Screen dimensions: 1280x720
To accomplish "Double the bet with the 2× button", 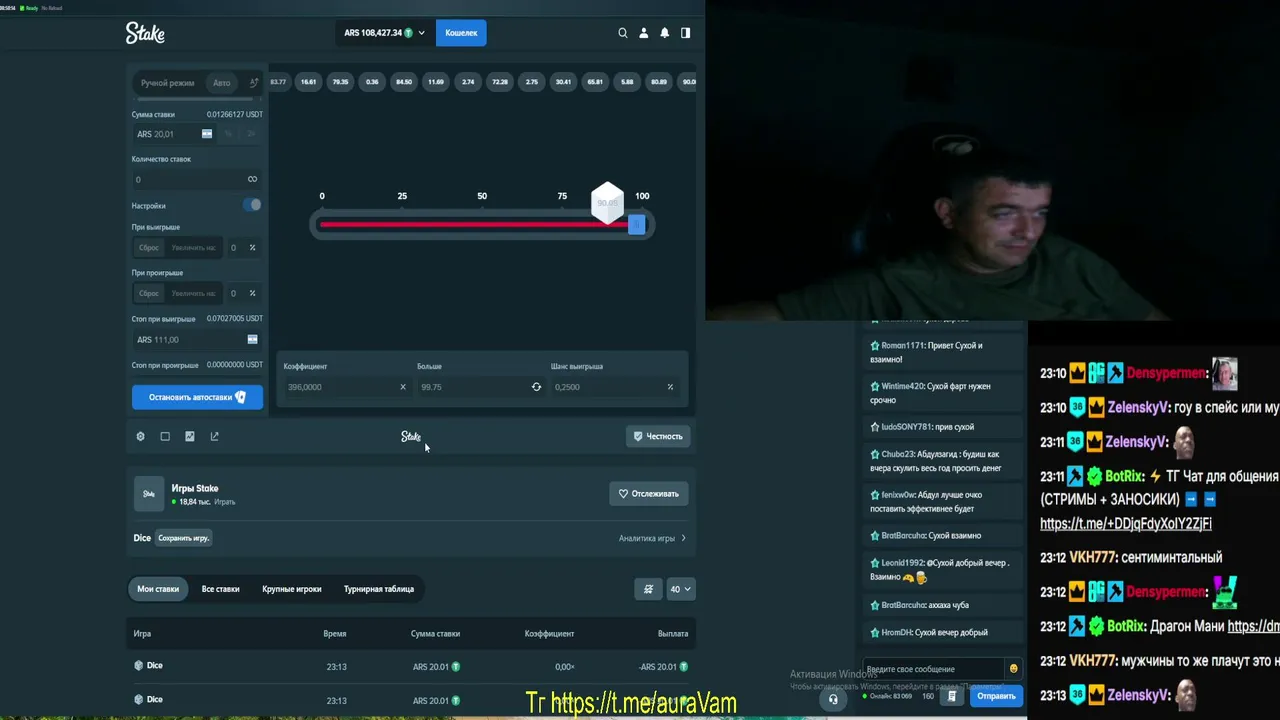I will point(251,134).
